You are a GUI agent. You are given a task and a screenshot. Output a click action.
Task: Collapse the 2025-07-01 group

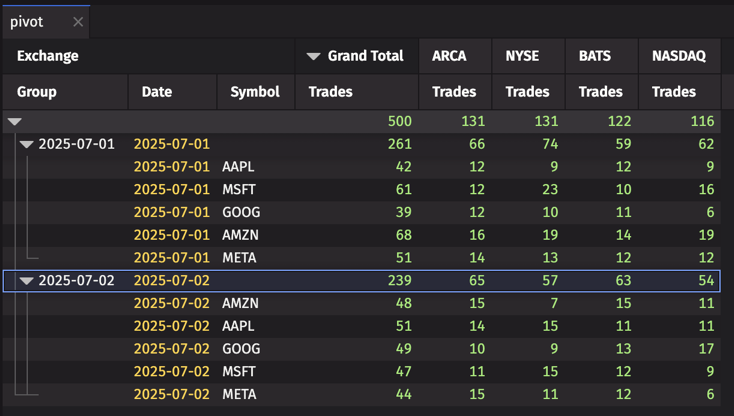click(27, 144)
